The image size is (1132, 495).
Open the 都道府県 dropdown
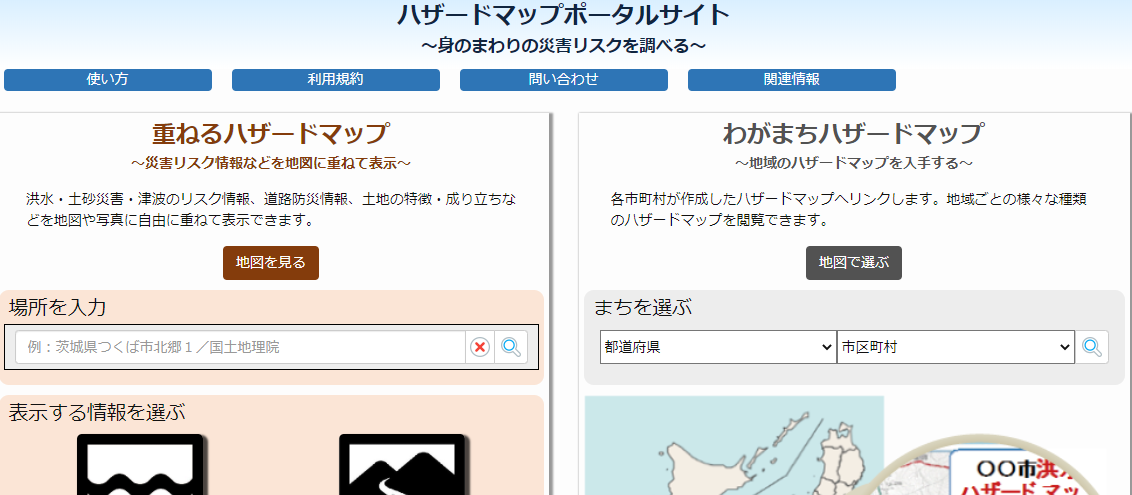coord(717,347)
